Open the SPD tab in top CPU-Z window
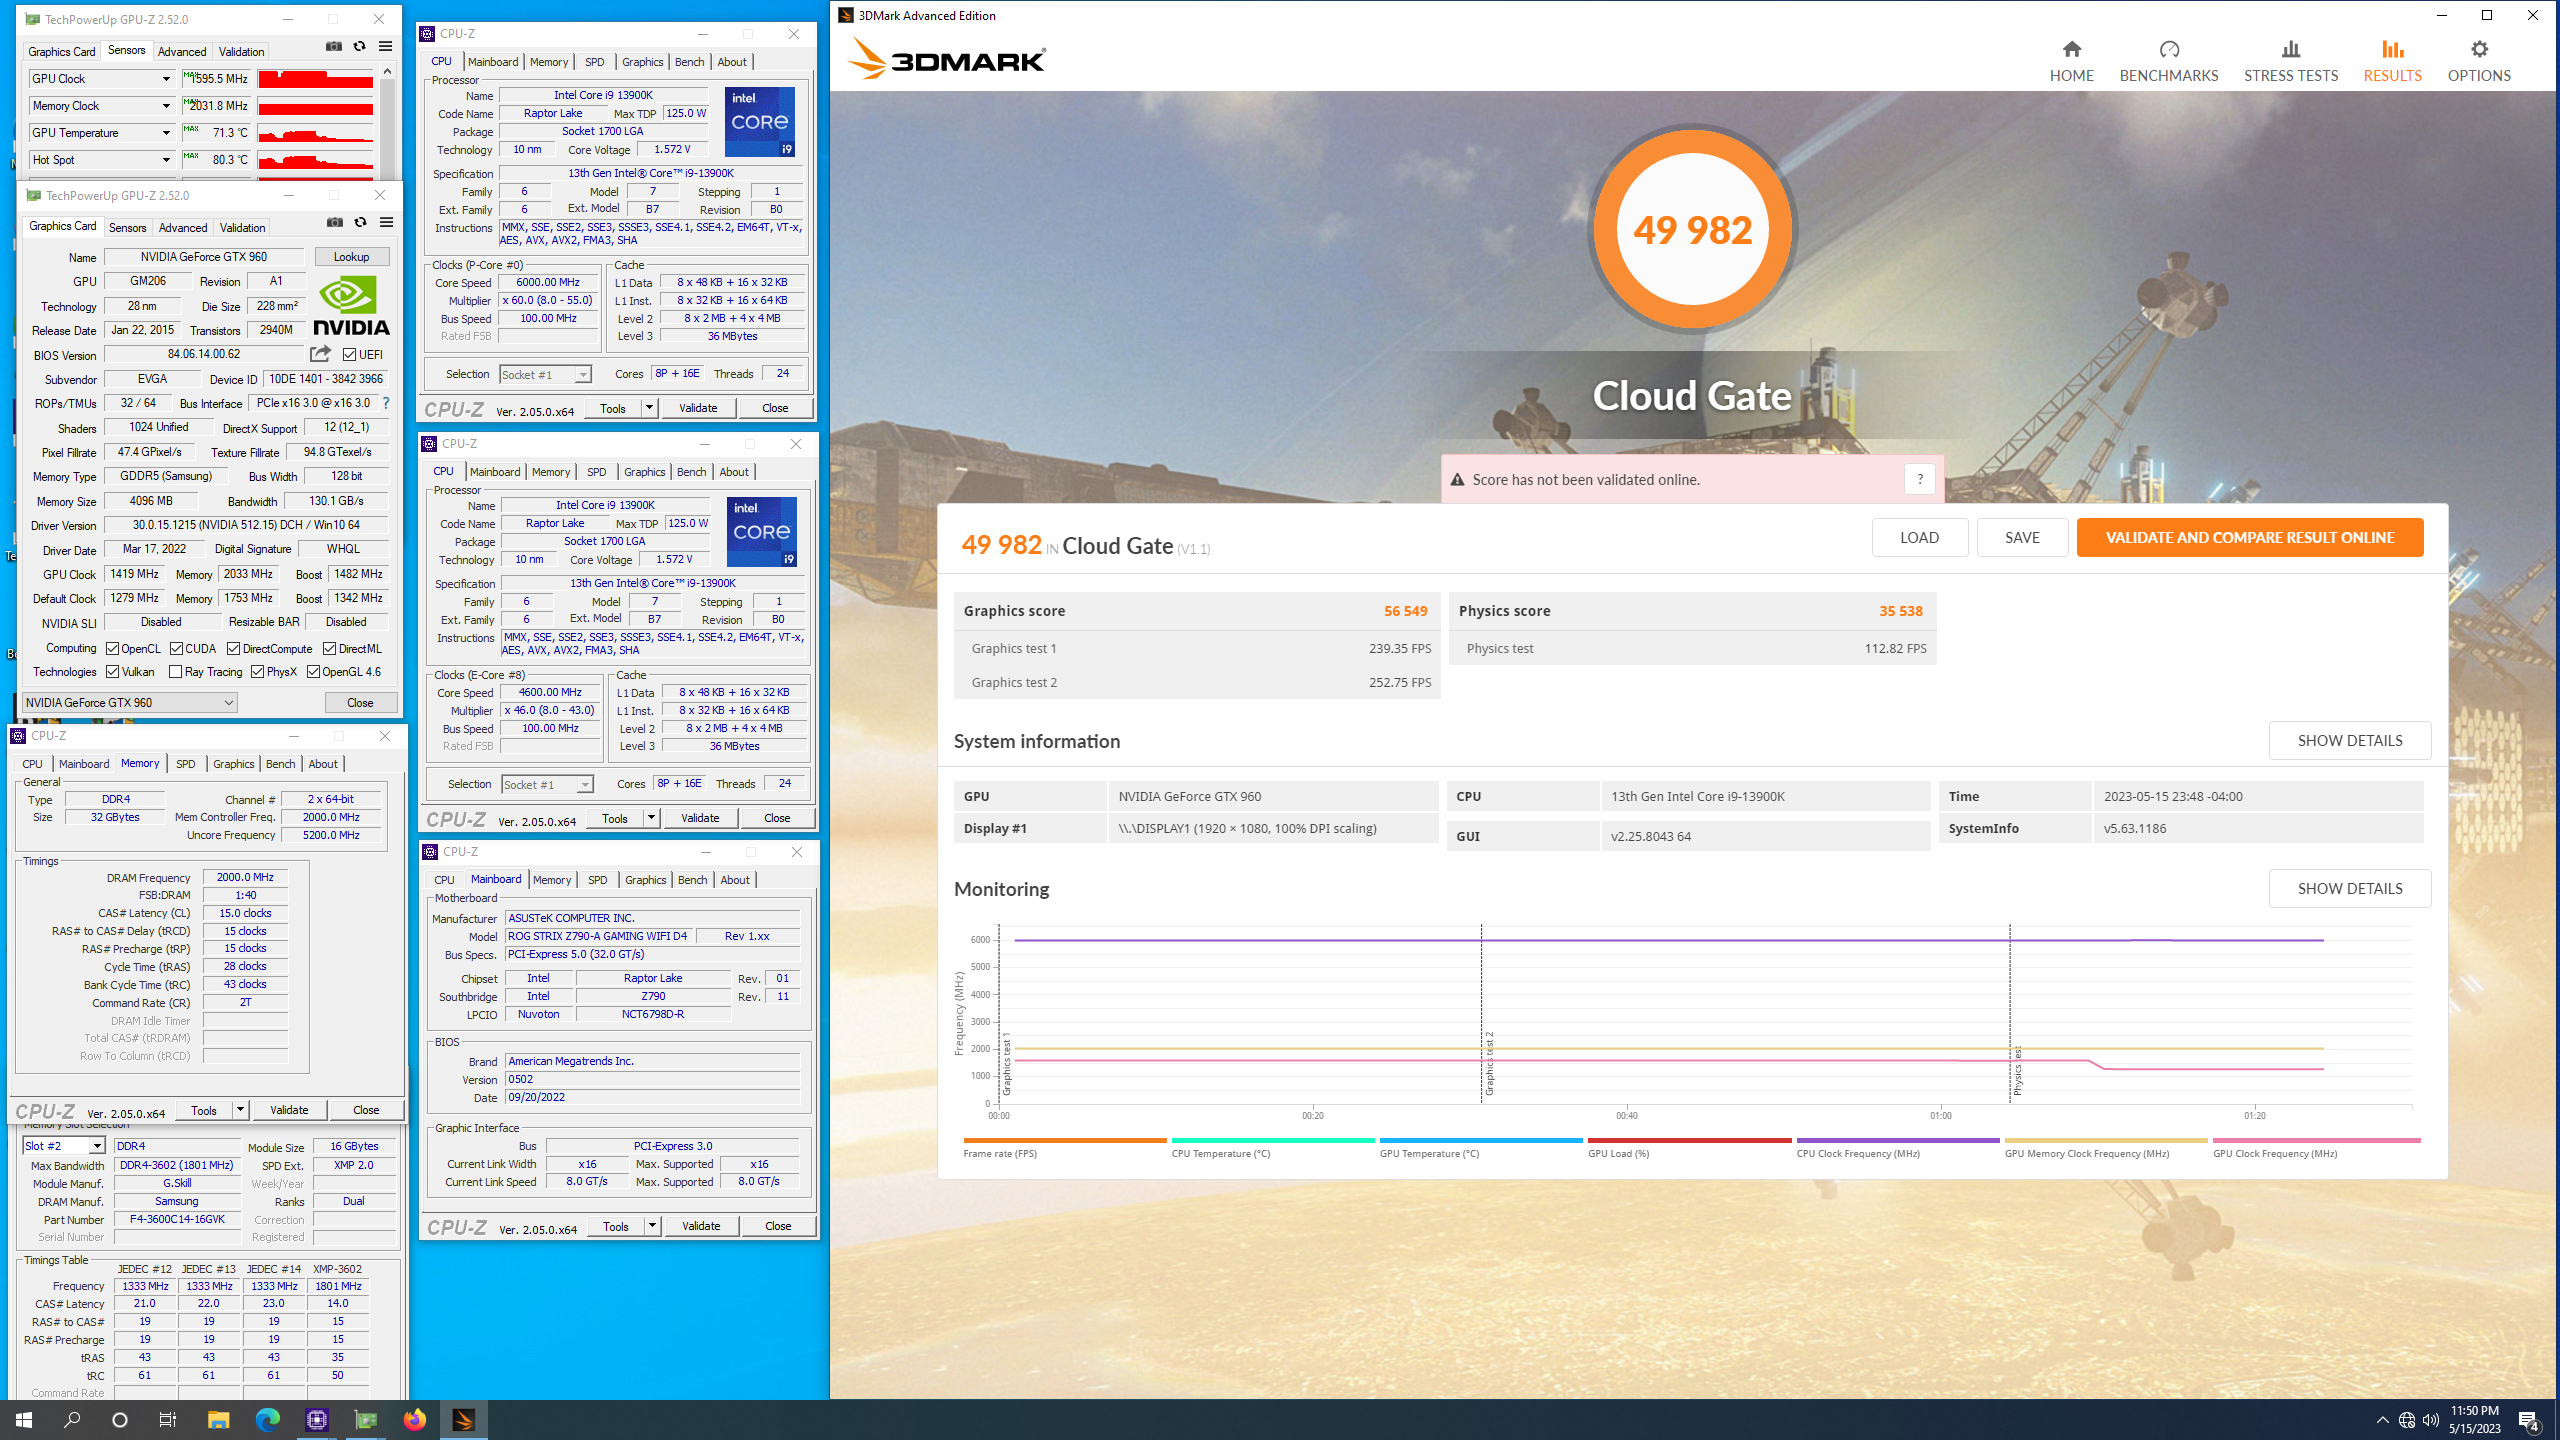The width and height of the screenshot is (2560, 1440). [x=594, y=62]
